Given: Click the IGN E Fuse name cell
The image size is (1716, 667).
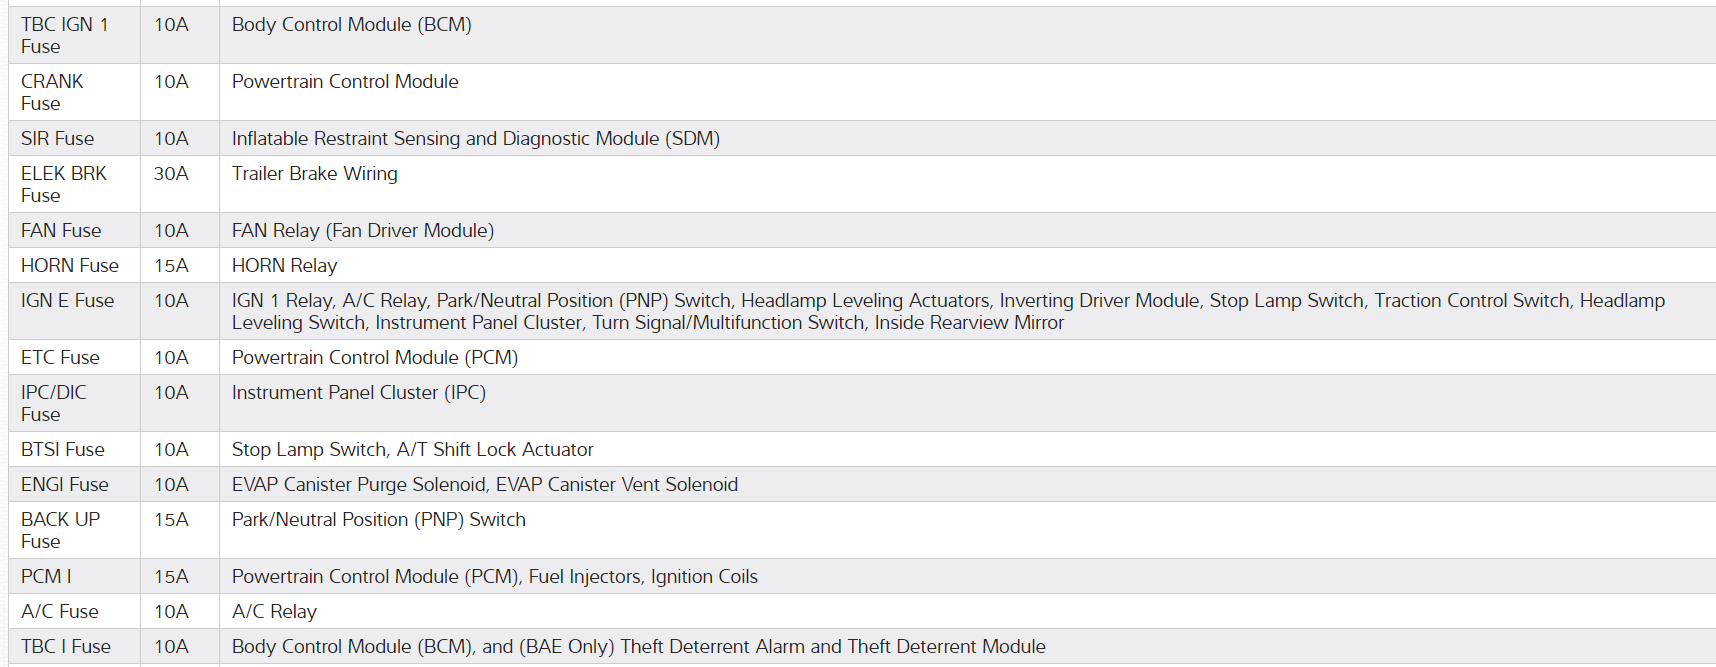Looking at the screenshot, I should coord(67,301).
